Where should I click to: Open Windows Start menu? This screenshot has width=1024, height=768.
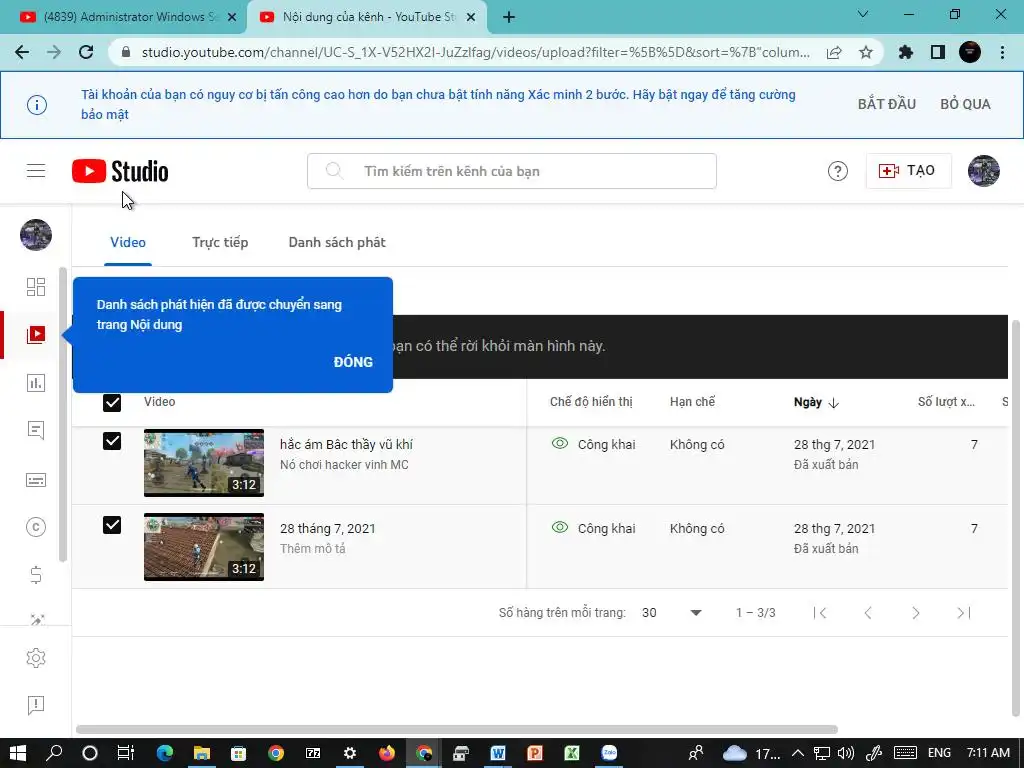click(x=18, y=753)
